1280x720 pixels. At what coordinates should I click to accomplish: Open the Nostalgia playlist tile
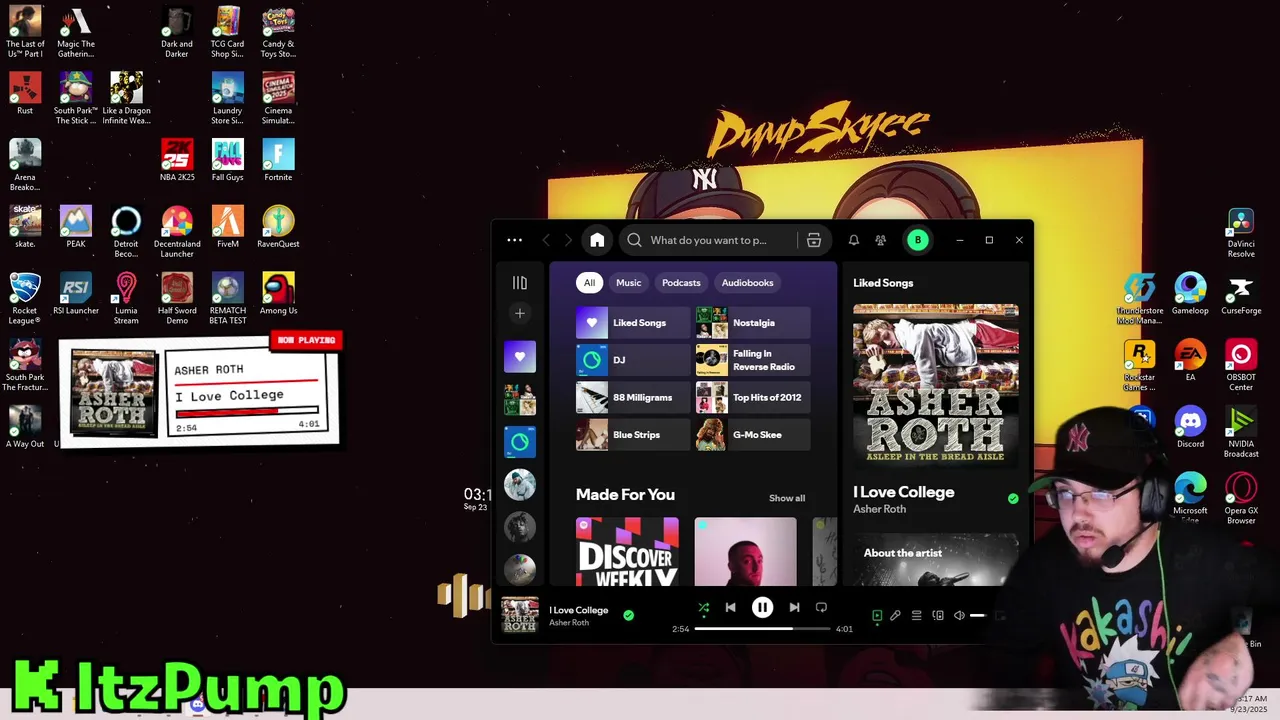point(753,323)
